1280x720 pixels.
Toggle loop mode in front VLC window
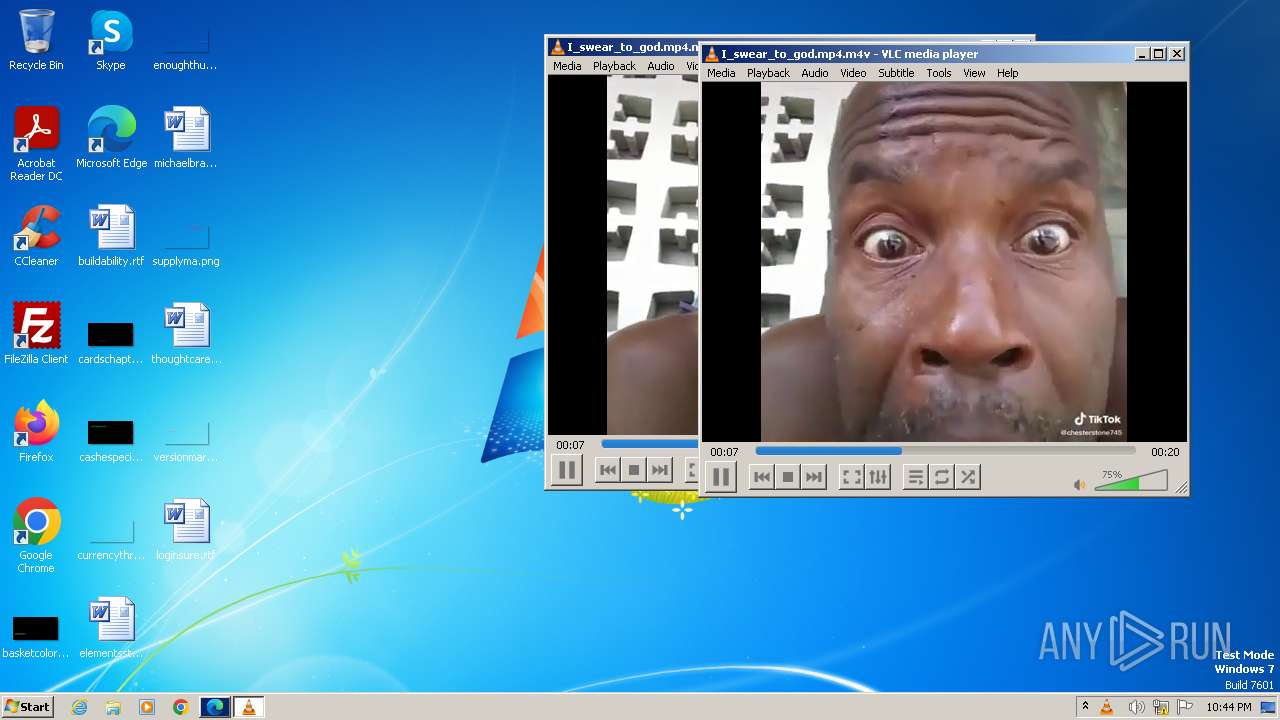pyautogui.click(x=941, y=477)
